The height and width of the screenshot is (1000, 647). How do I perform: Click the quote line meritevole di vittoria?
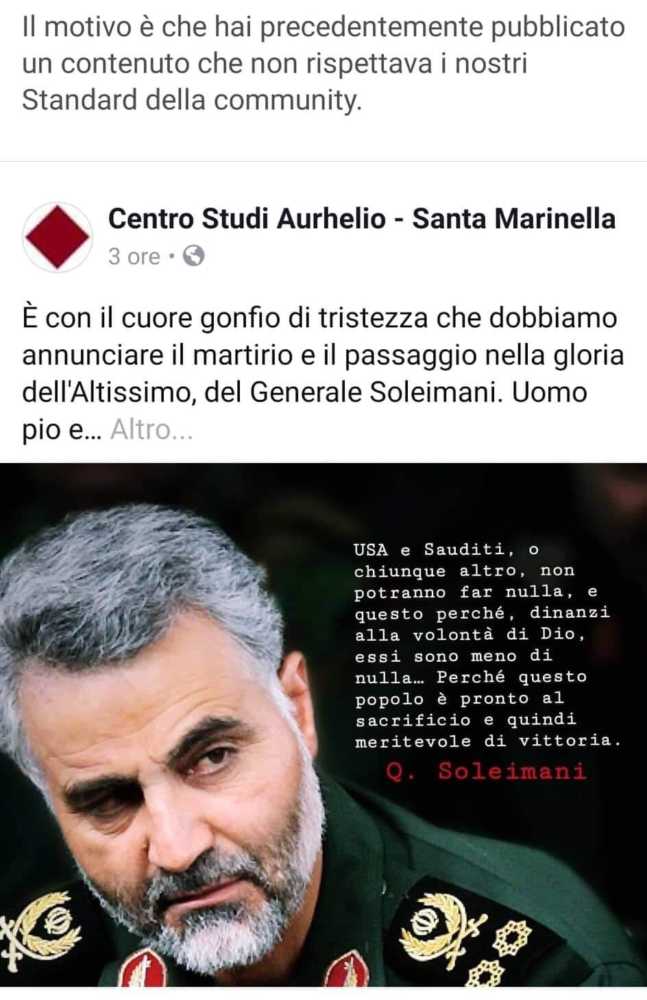[x=488, y=741]
